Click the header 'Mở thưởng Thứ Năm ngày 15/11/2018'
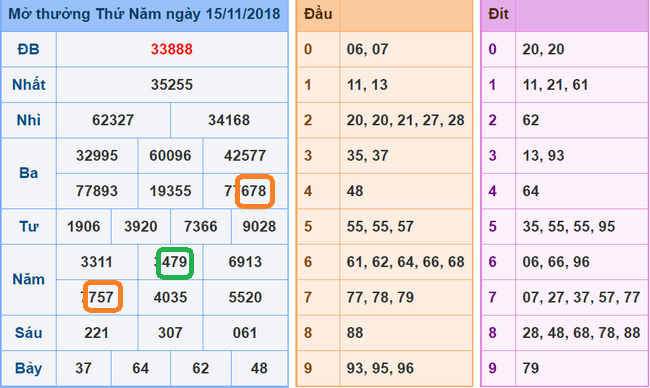 click(144, 14)
